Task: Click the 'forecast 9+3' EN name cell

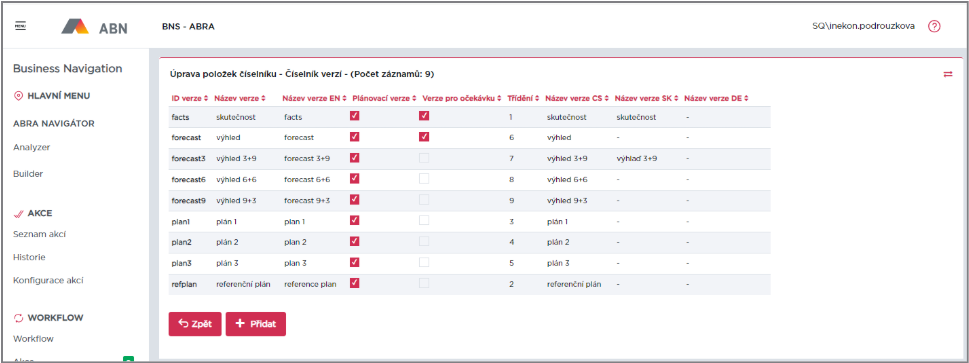Action: click(x=307, y=200)
